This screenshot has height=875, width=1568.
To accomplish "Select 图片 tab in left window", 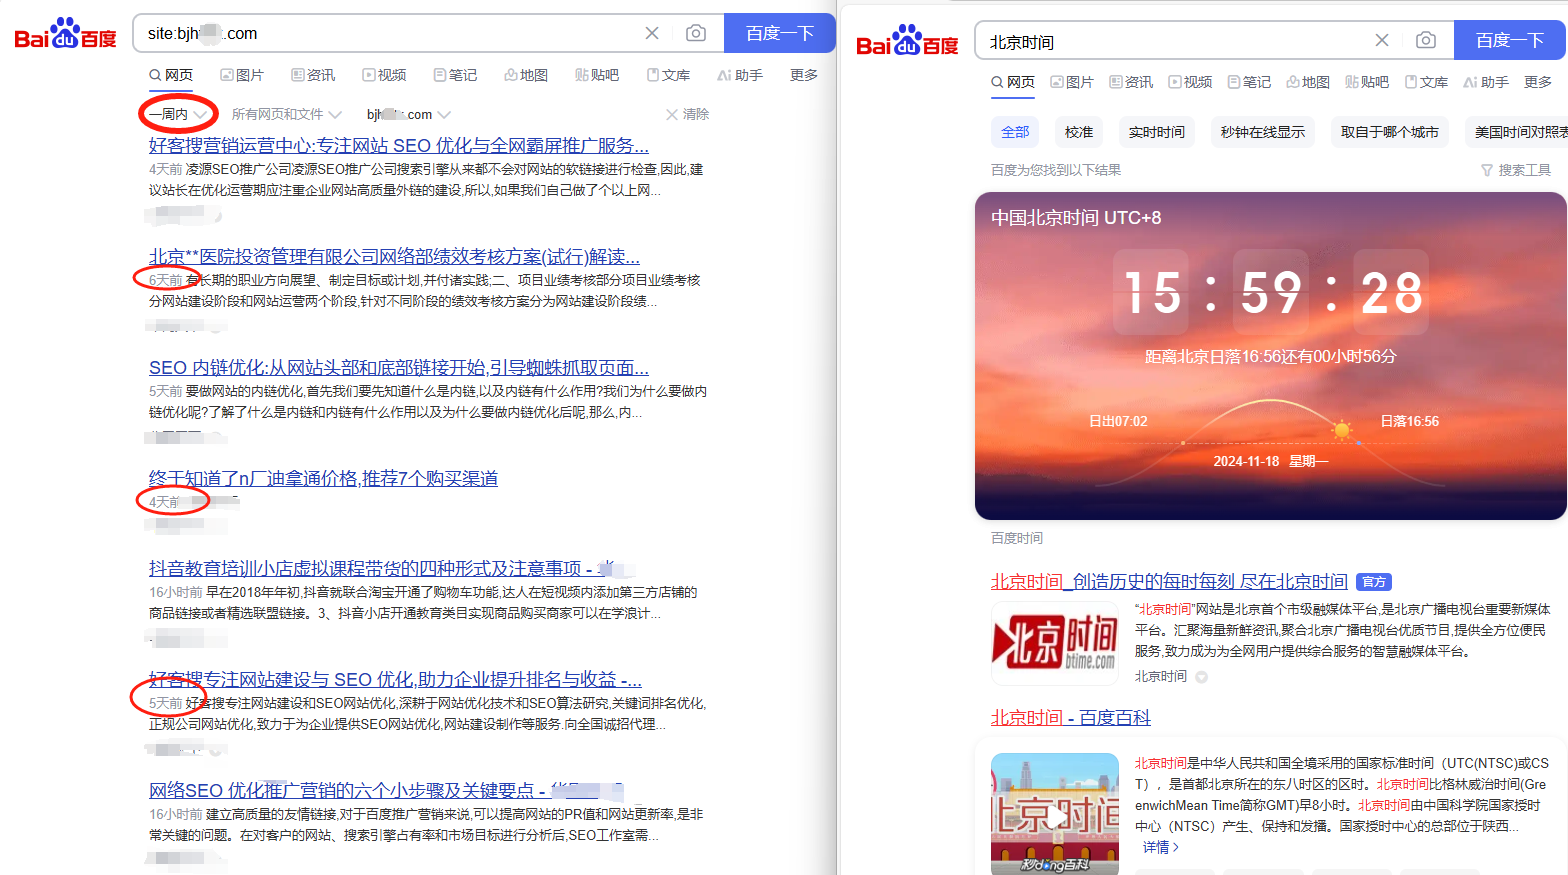I will (x=242, y=75).
